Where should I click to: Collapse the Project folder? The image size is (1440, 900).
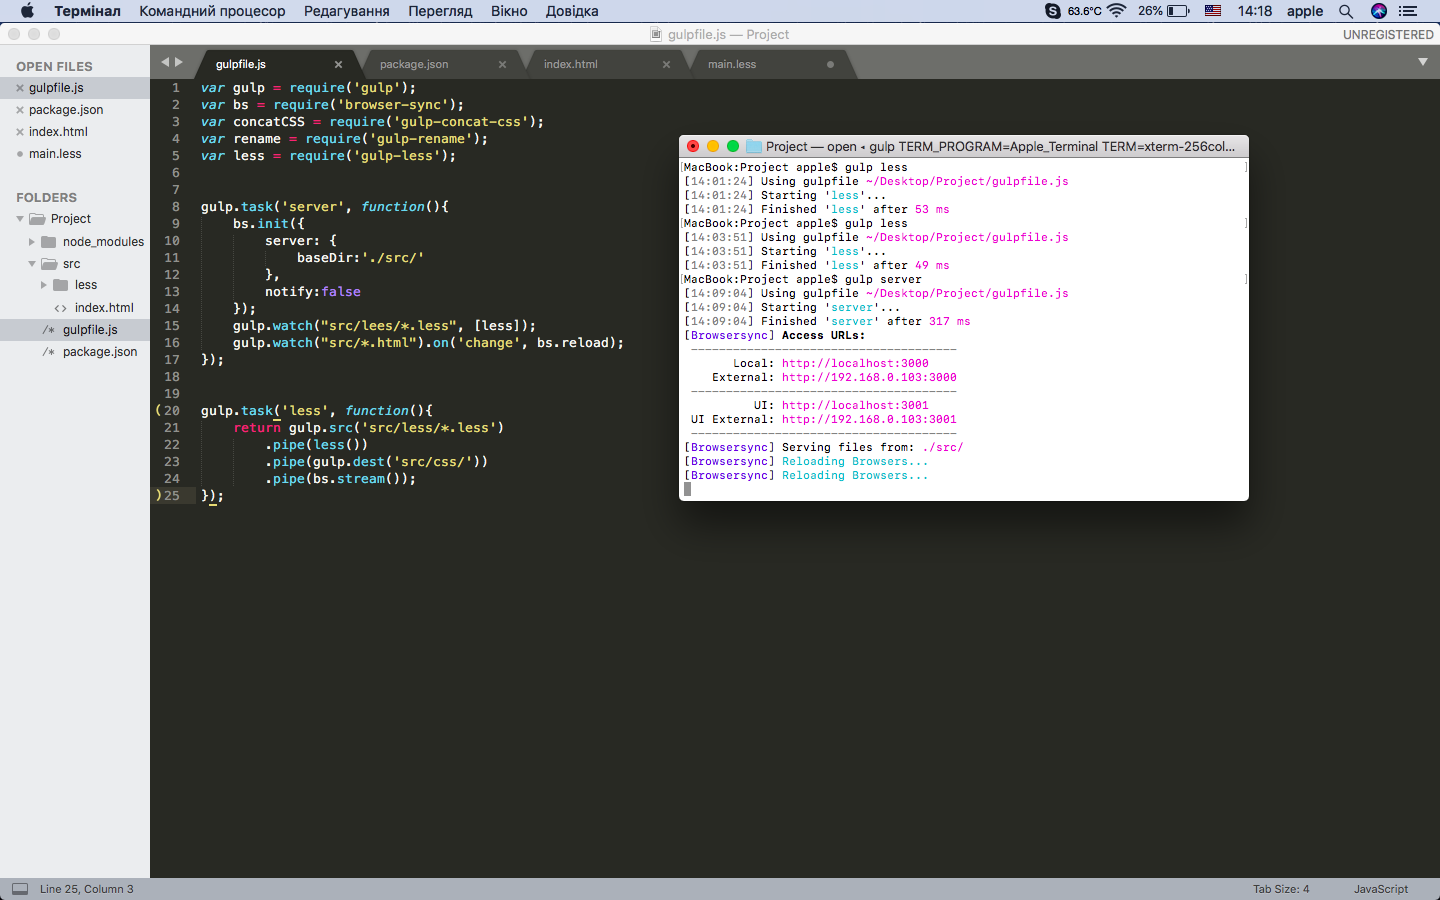[x=20, y=219]
